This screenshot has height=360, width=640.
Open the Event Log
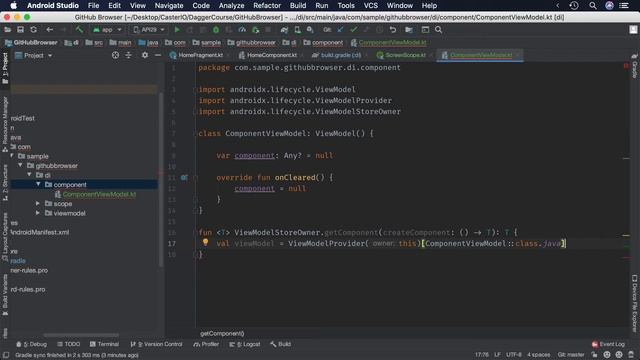[x=608, y=344]
